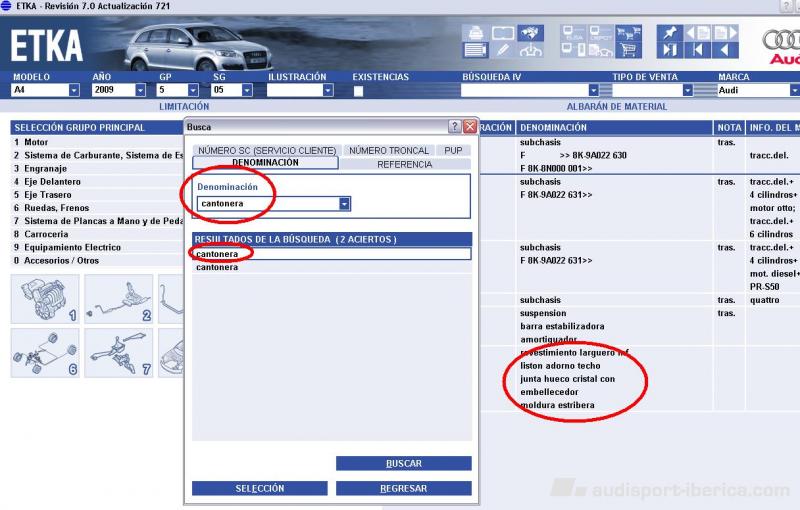Select main group 9 Equipamiento Electrico

(97, 247)
